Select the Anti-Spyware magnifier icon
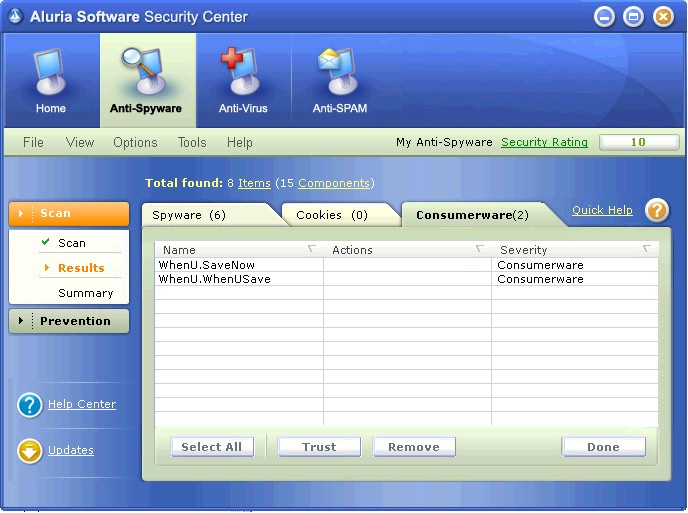The width and height of the screenshot is (688, 513). pyautogui.click(x=145, y=72)
